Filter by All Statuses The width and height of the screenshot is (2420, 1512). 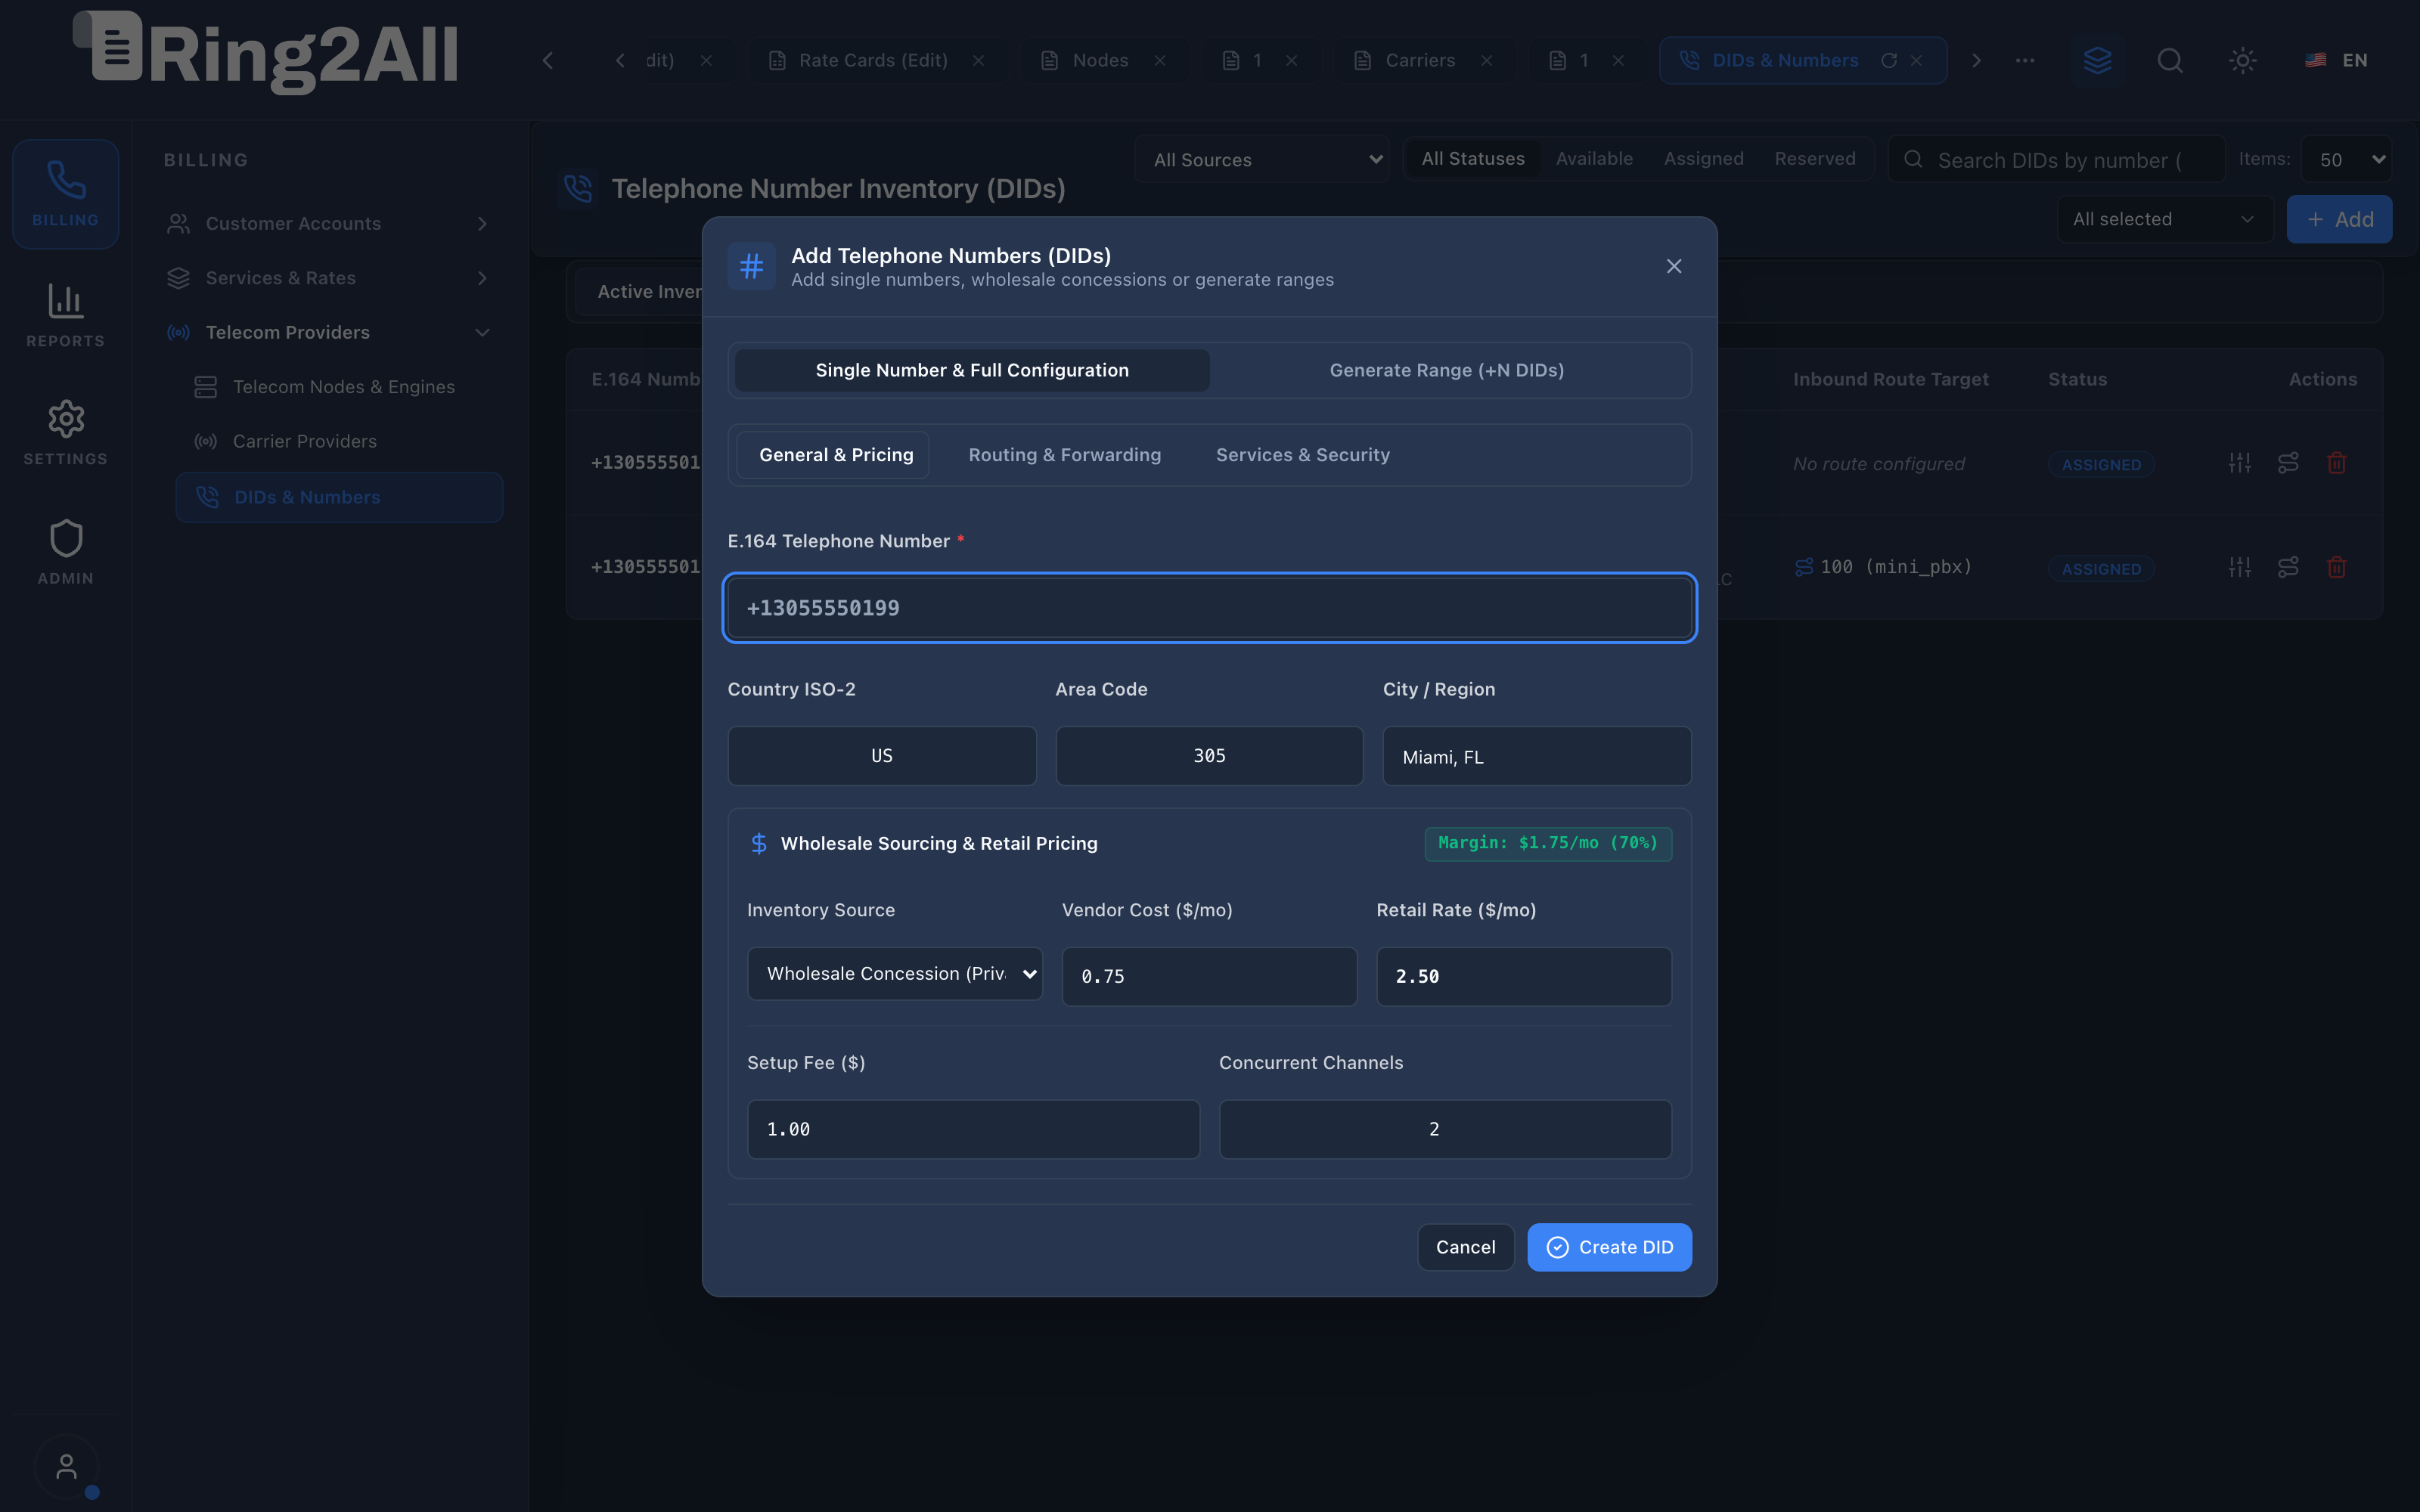(1472, 159)
